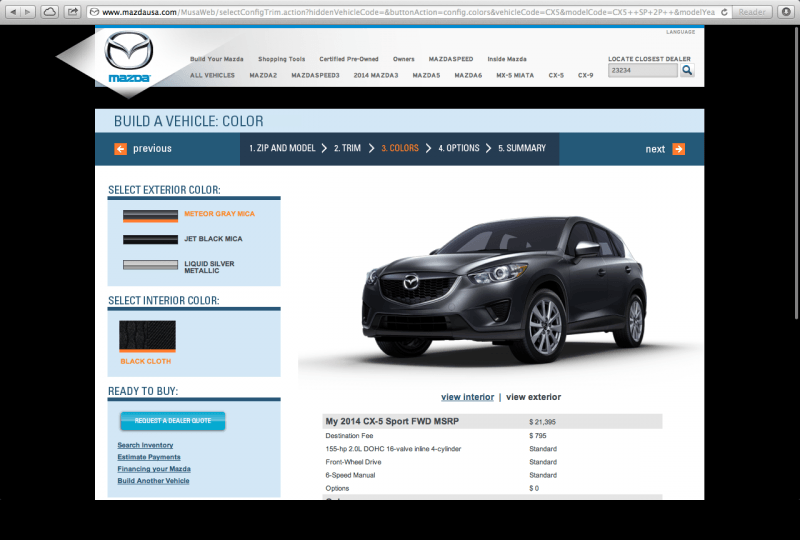Open the Financing your Mazda link
The width and height of the screenshot is (800, 540).
154,469
